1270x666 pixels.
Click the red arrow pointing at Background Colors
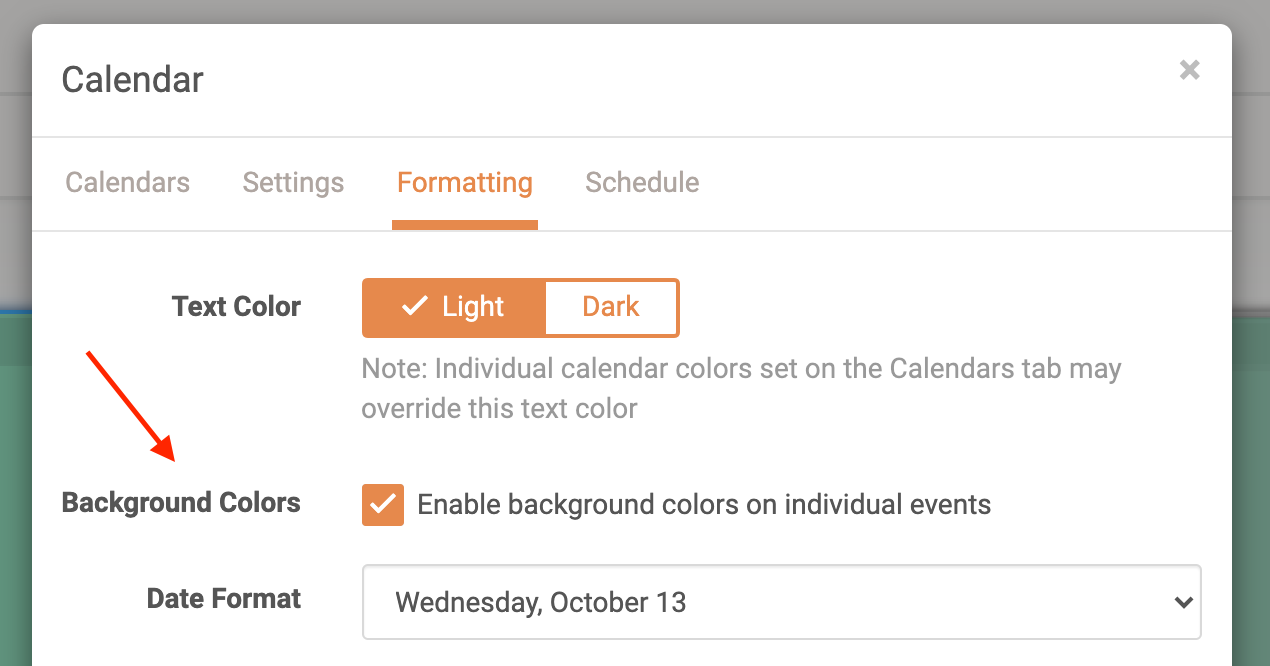130,405
